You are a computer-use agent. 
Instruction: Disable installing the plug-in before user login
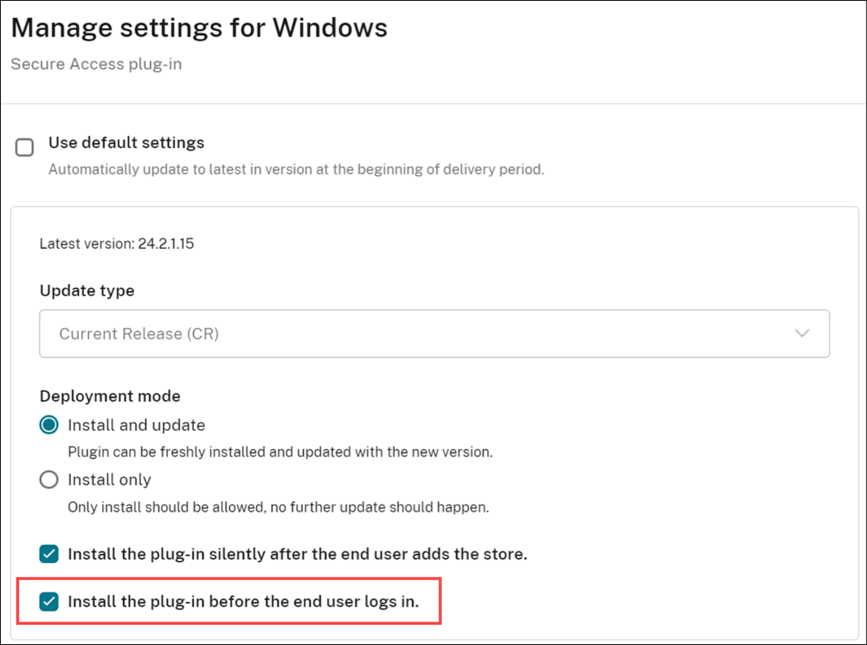47,601
